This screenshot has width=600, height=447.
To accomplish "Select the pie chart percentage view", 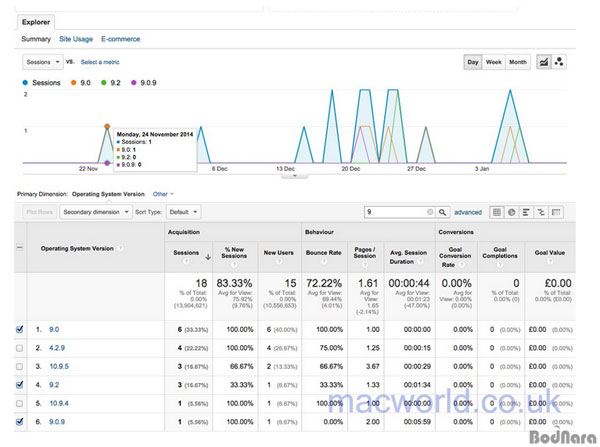I will point(512,212).
